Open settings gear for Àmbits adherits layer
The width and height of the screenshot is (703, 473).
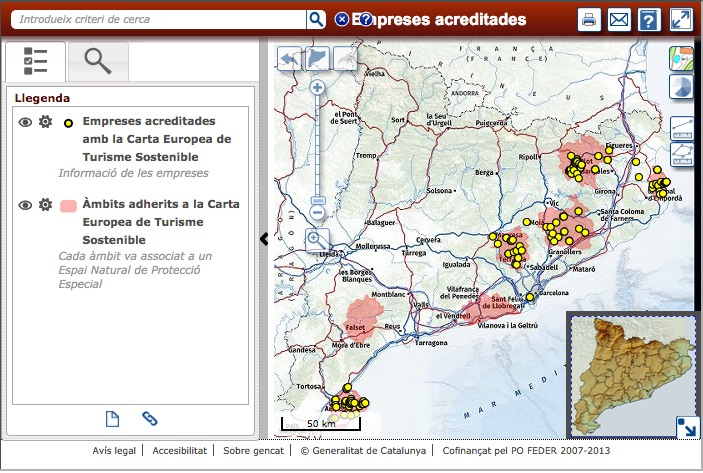[x=45, y=205]
